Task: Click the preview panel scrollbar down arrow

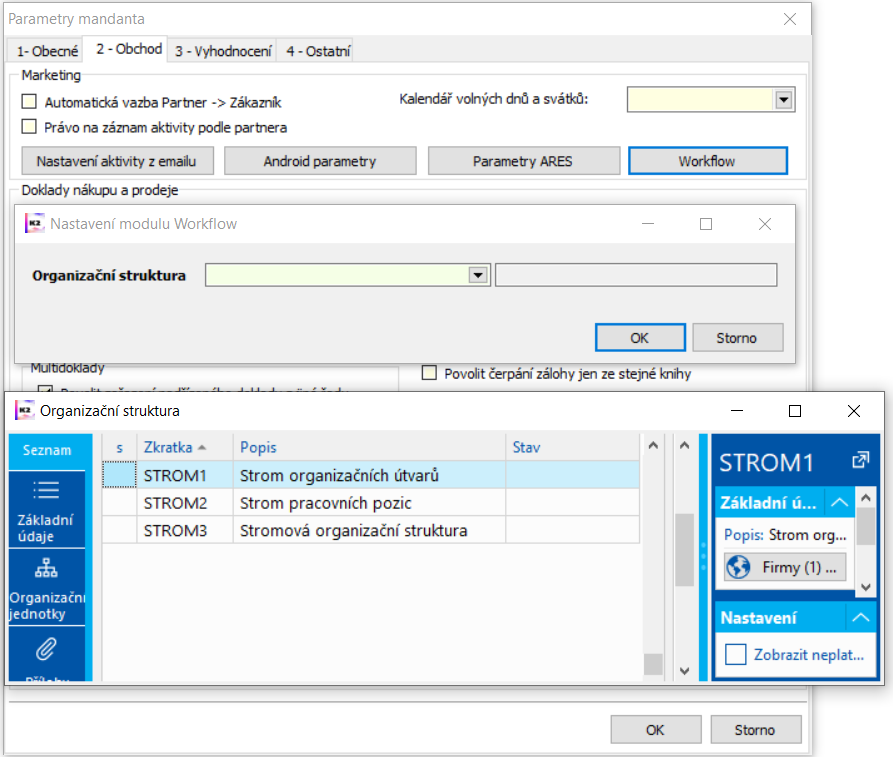Action: [866, 587]
